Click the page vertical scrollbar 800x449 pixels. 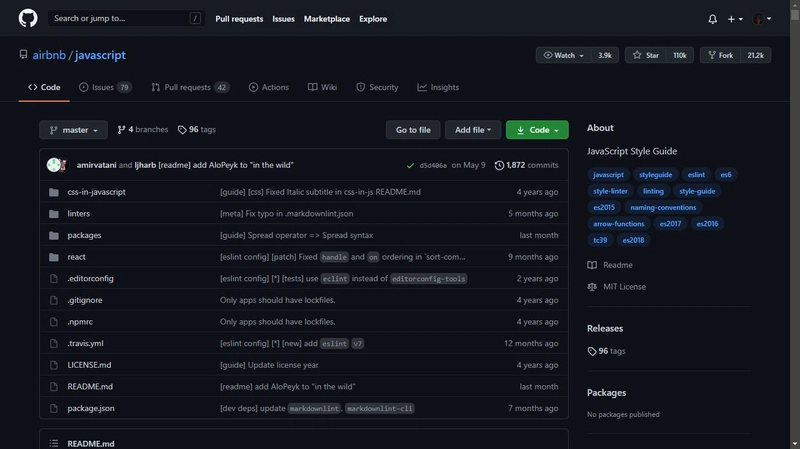point(794,224)
